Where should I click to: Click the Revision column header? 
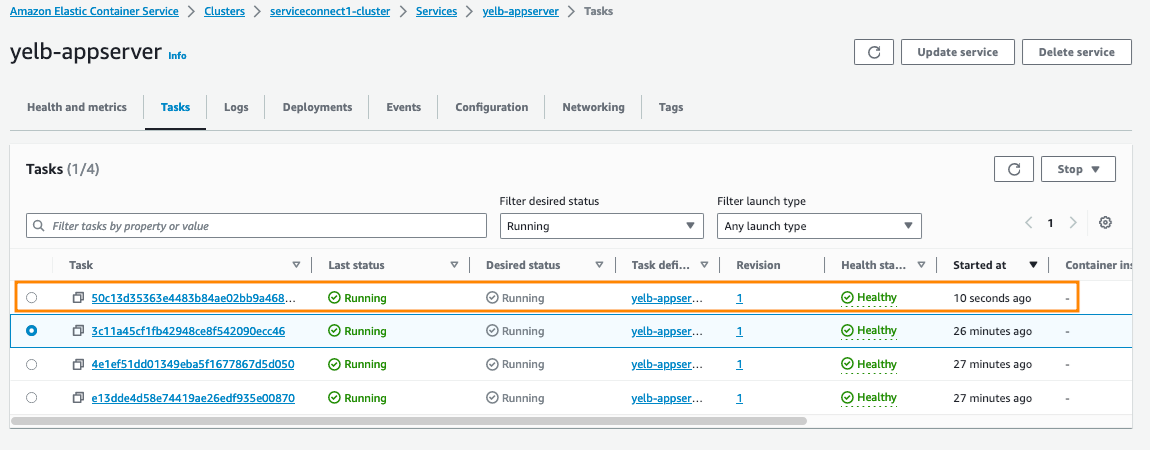pyautogui.click(x=758, y=265)
